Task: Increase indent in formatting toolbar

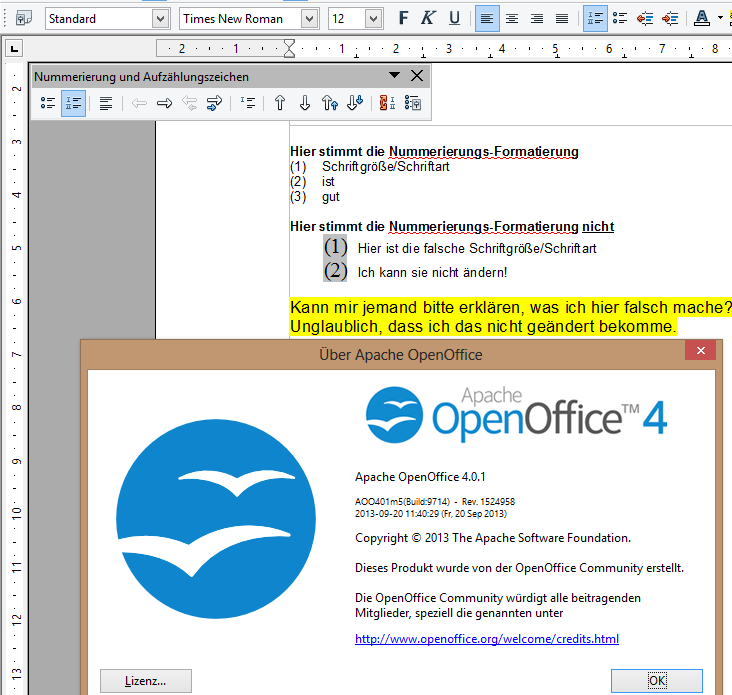Action: (670, 19)
